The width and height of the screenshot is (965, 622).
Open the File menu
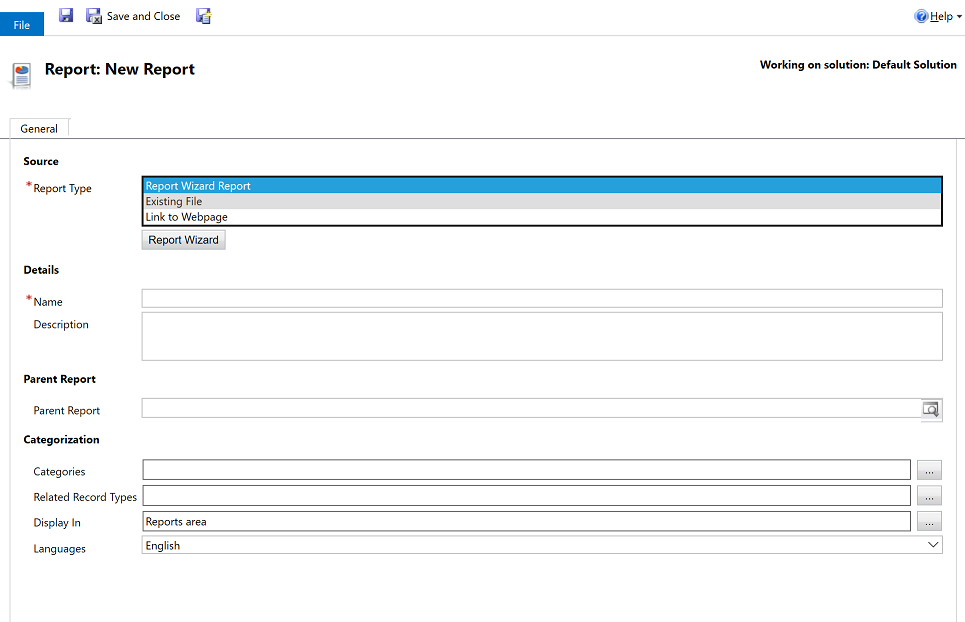(x=22, y=25)
